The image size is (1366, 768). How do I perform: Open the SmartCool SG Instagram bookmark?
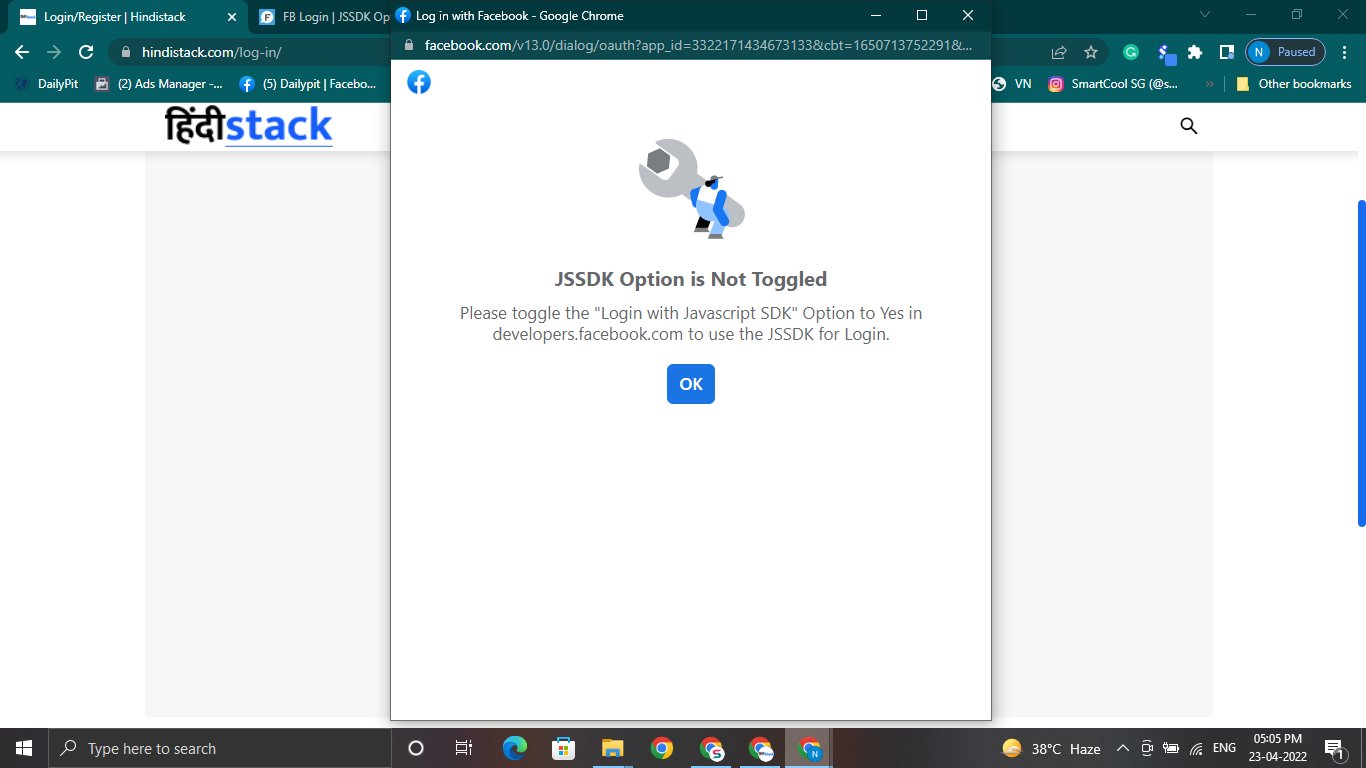pos(1113,84)
